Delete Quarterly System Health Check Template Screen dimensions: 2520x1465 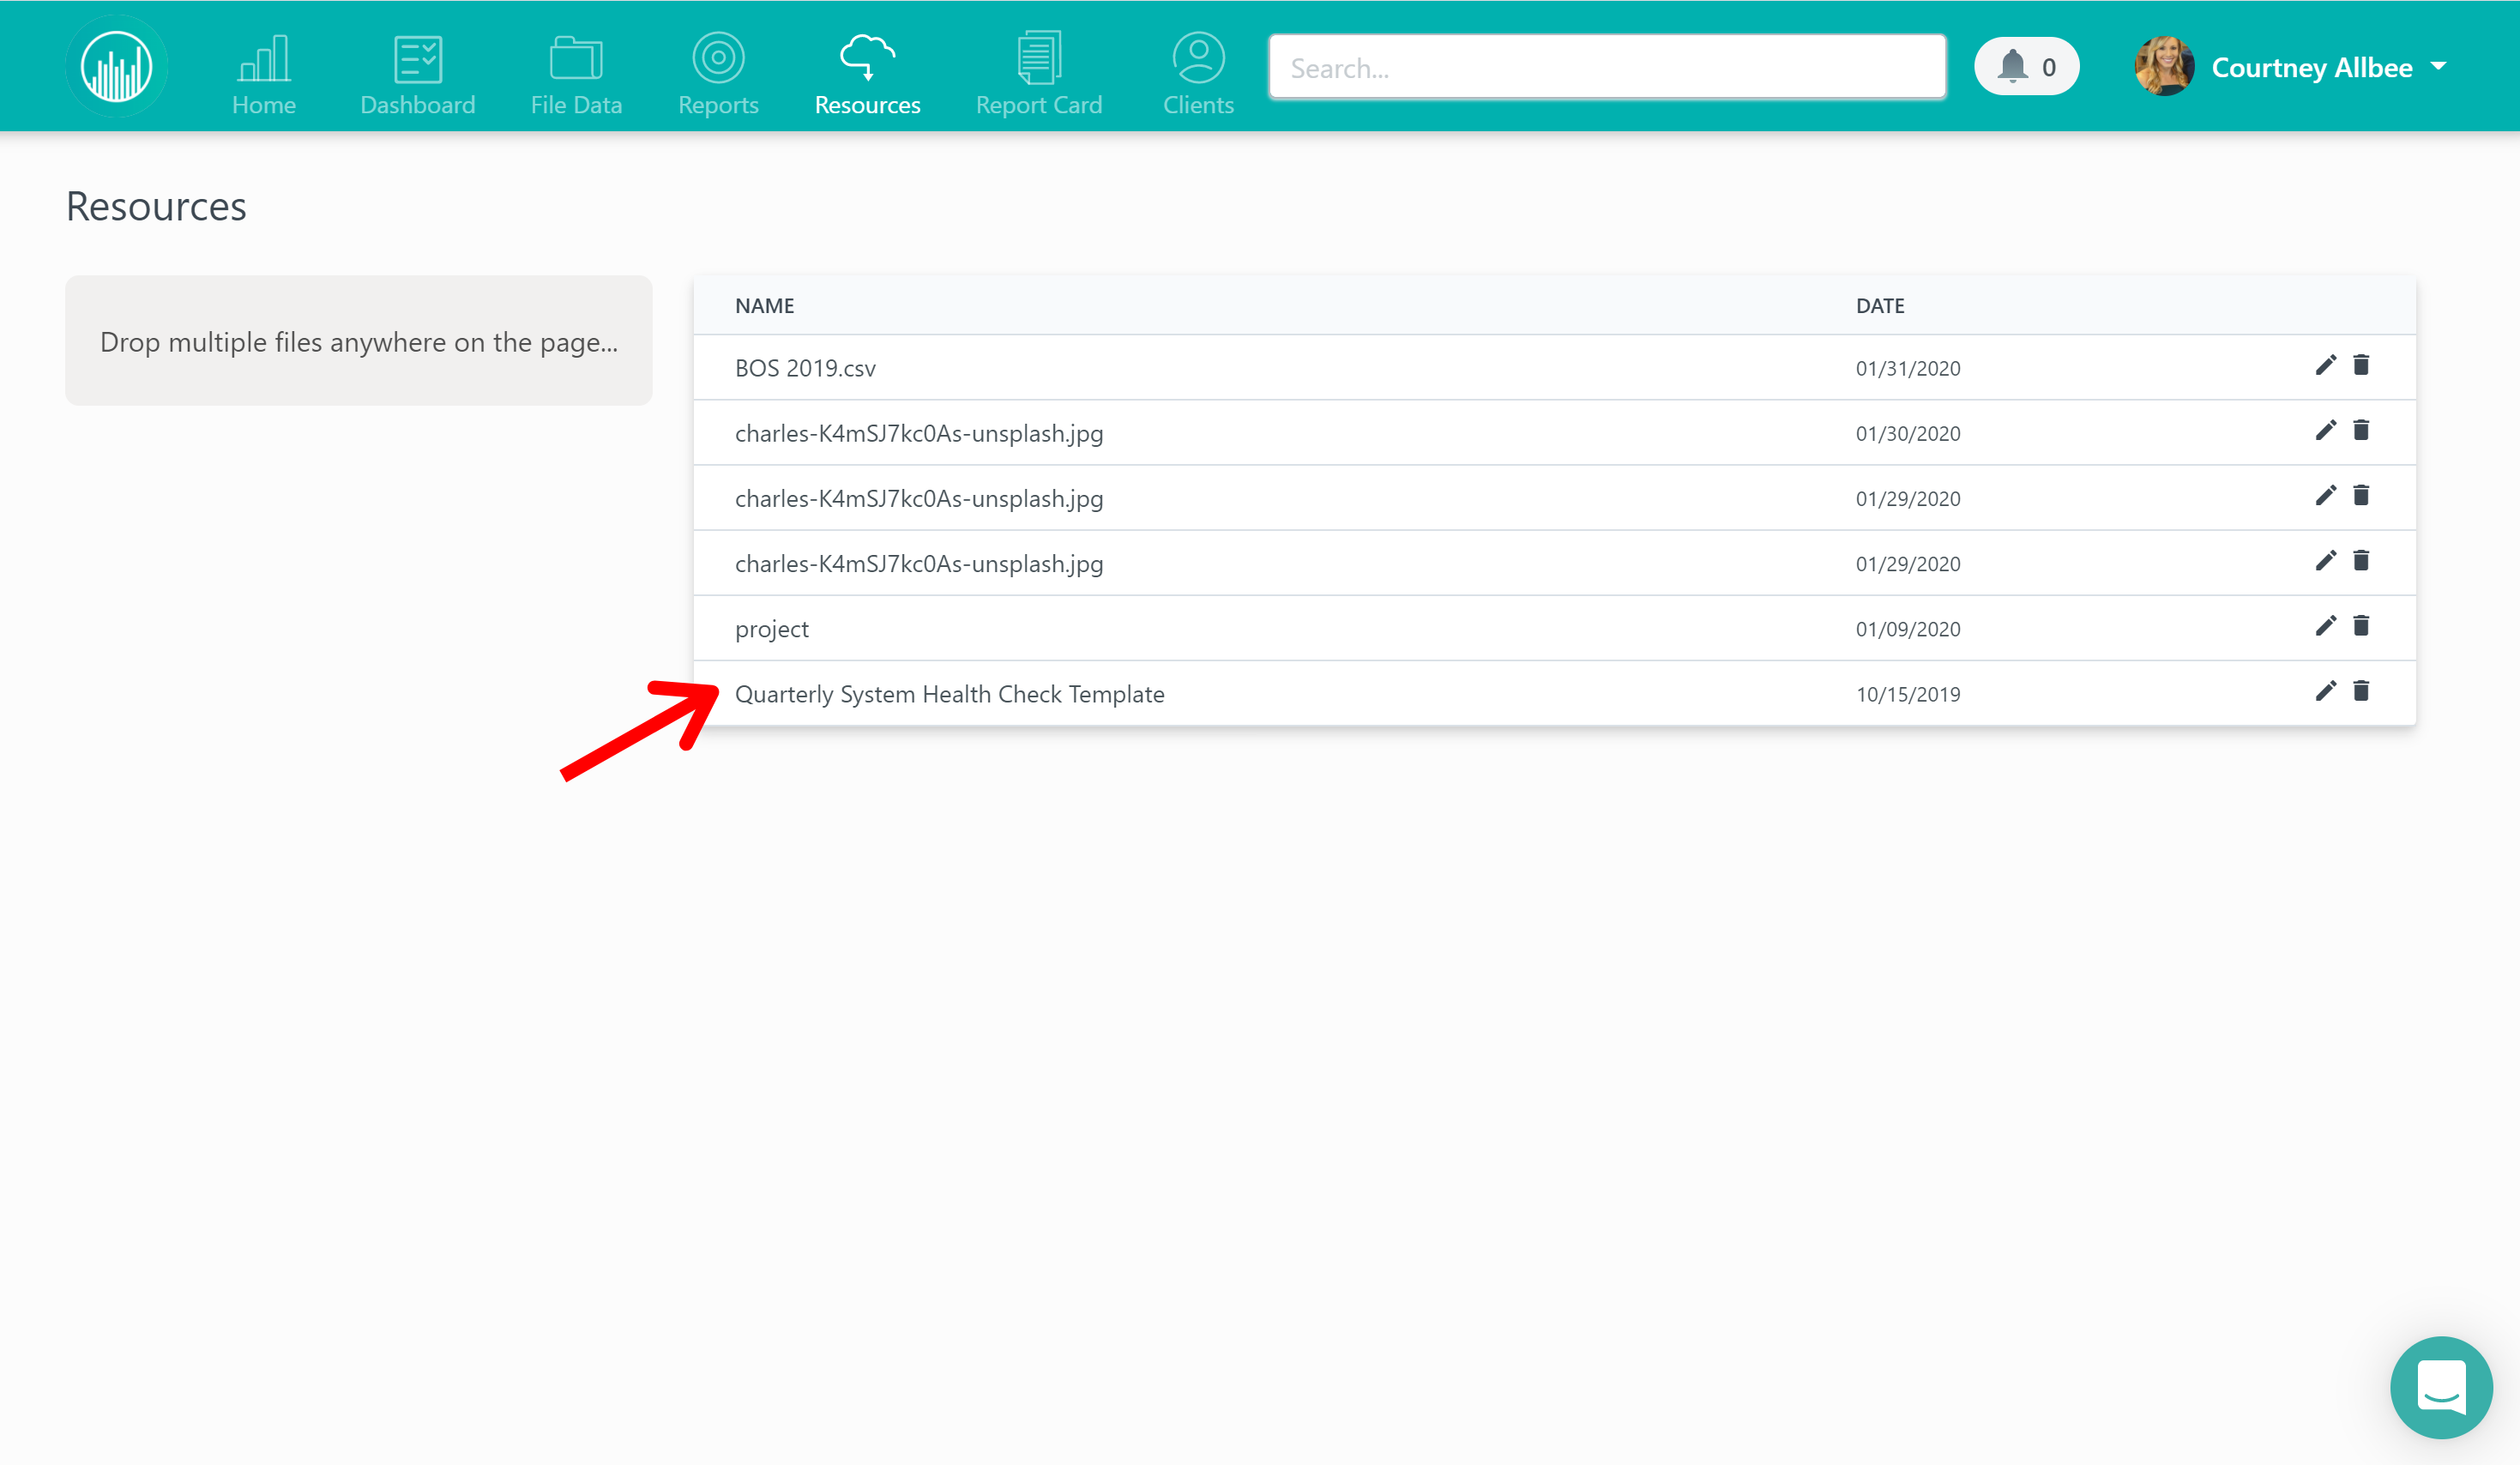(2361, 691)
